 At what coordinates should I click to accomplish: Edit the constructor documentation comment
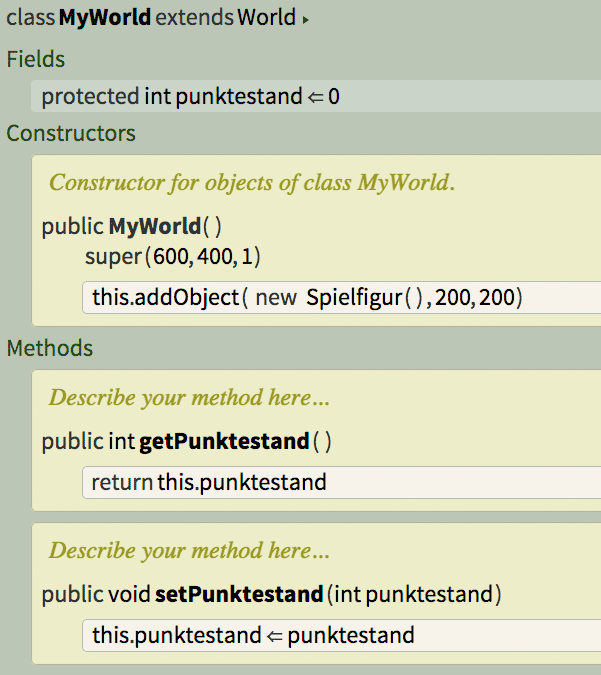click(x=252, y=182)
